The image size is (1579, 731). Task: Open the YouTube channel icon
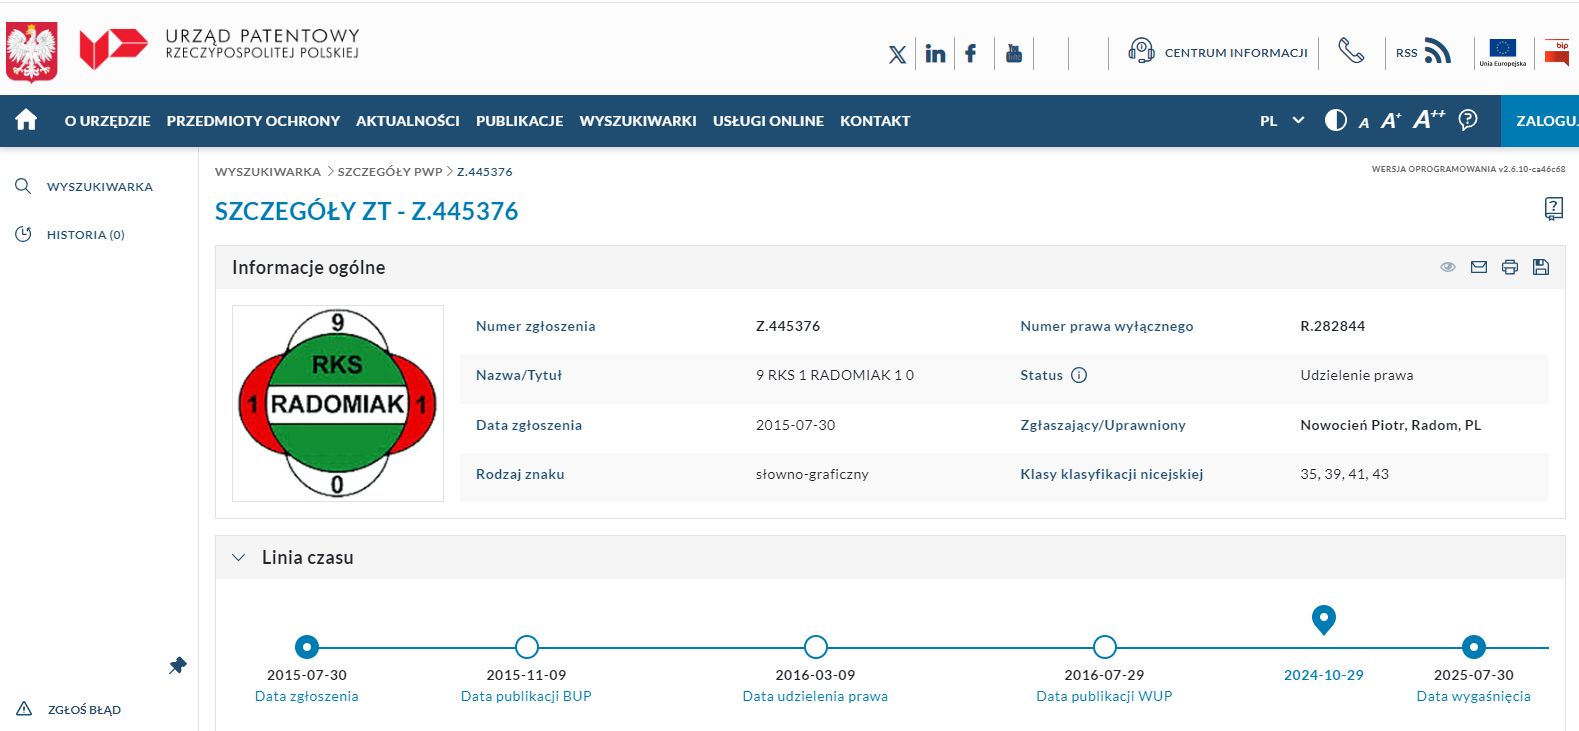(x=1013, y=53)
